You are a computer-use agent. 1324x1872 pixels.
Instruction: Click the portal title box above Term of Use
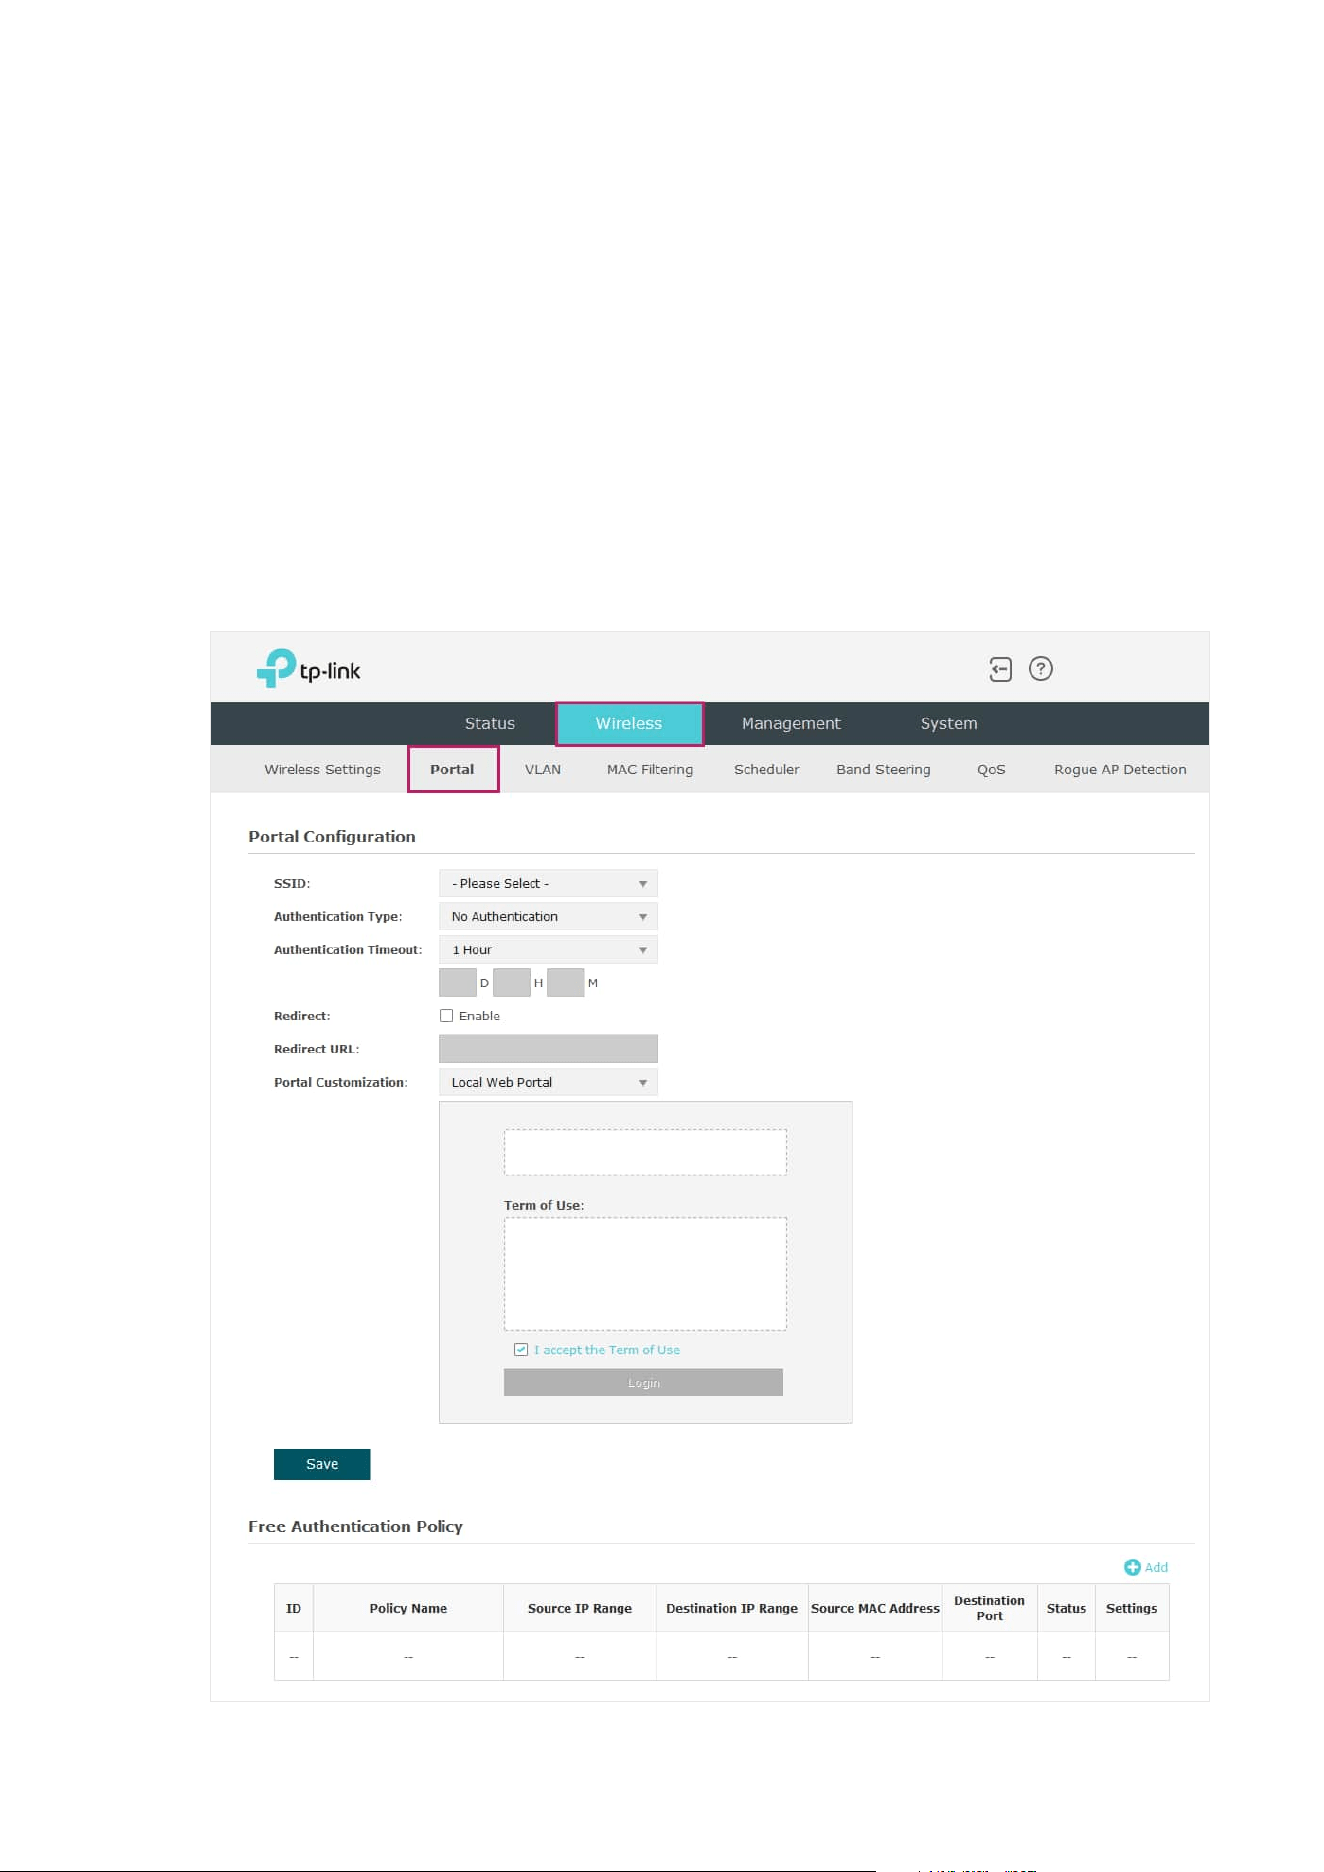pos(645,1152)
